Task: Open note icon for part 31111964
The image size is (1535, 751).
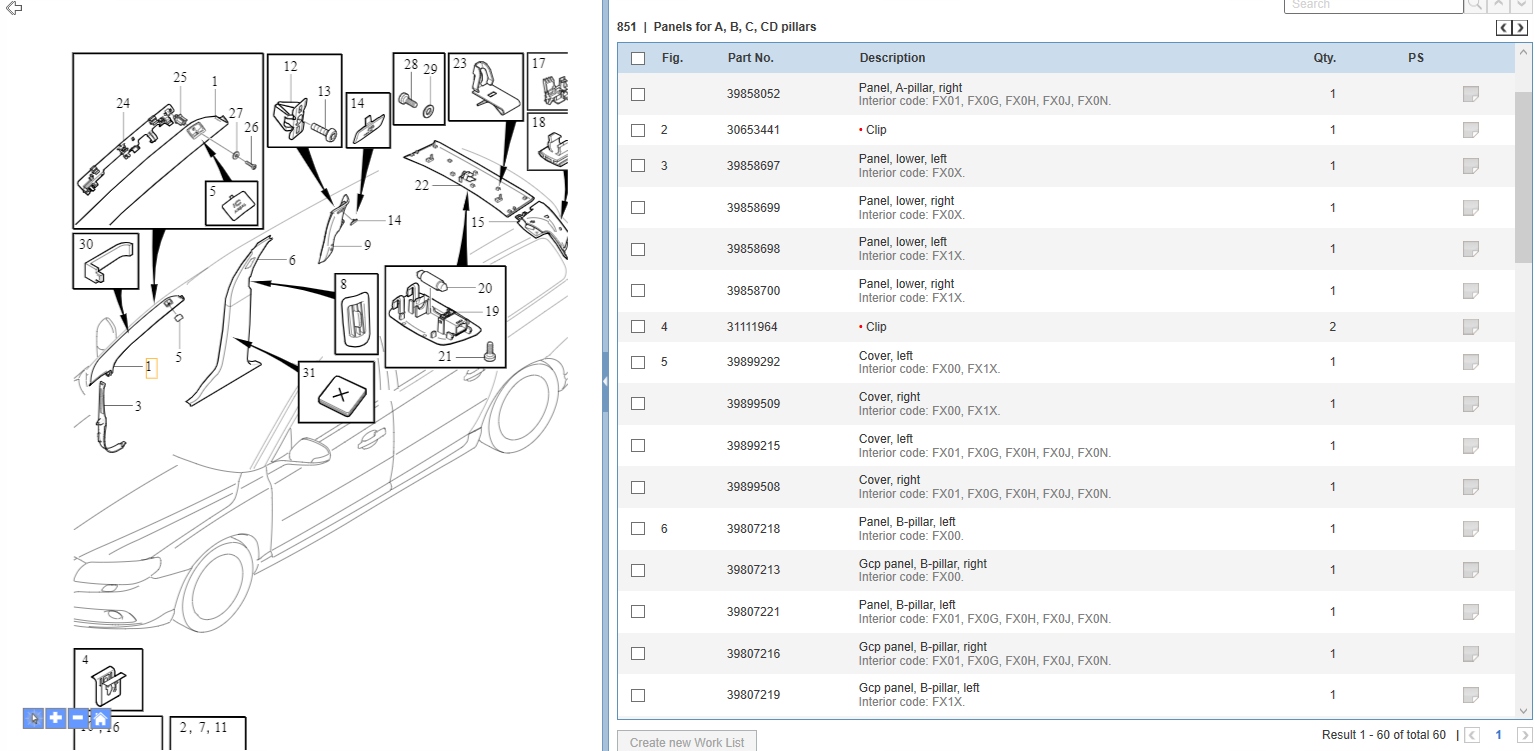Action: 1470,327
